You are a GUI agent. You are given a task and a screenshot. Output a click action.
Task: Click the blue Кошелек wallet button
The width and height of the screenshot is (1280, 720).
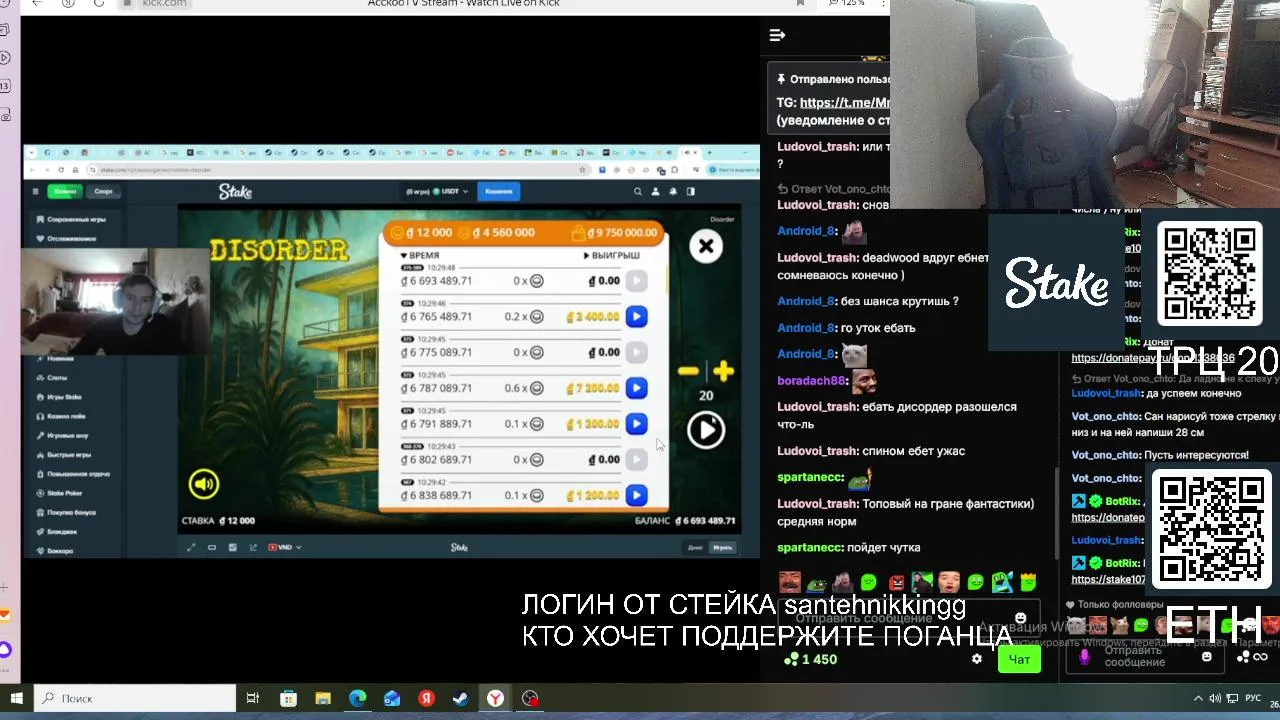pyautogui.click(x=499, y=191)
